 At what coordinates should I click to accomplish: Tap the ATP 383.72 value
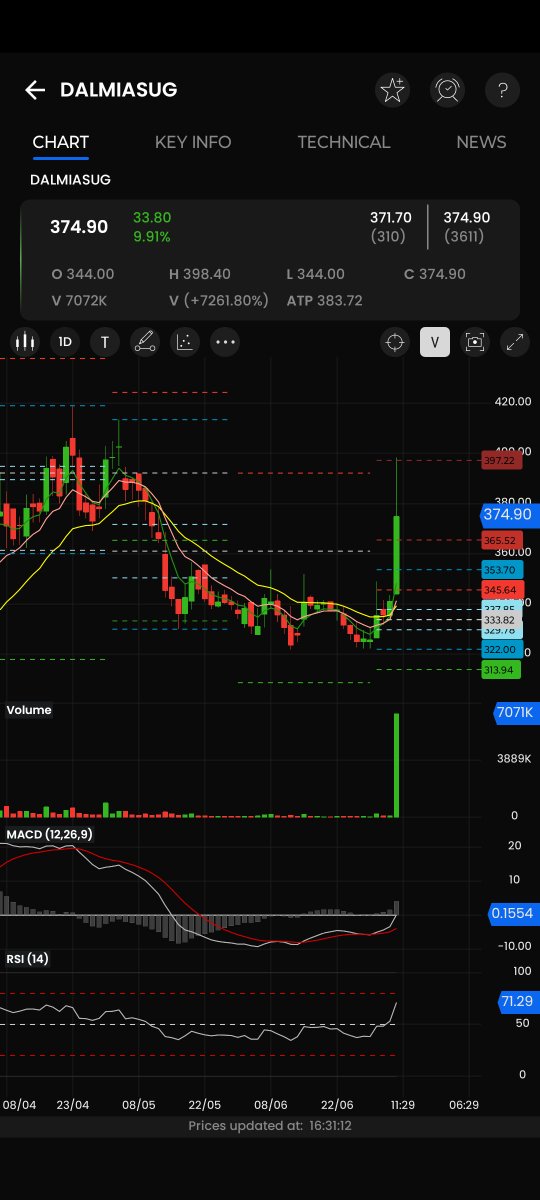pyautogui.click(x=324, y=300)
